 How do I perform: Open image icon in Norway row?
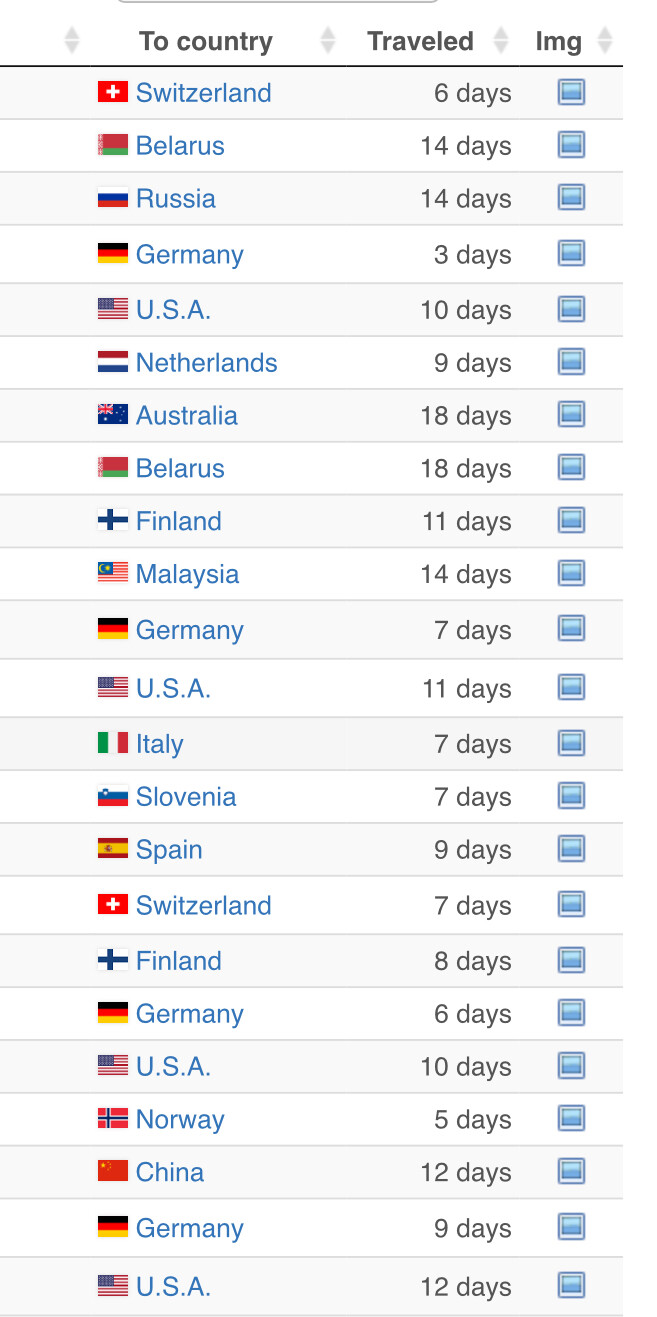click(x=571, y=1118)
